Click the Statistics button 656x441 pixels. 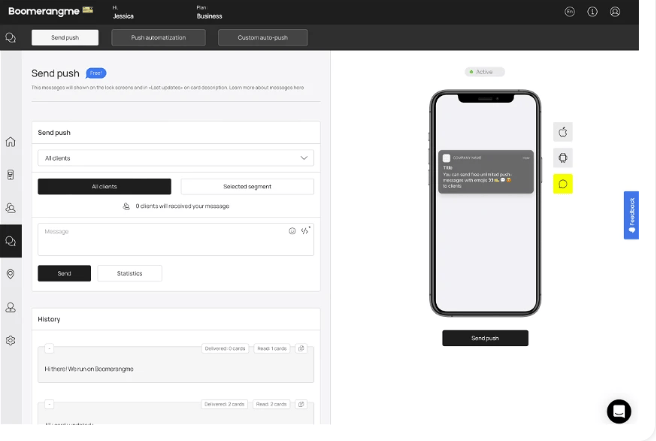pyautogui.click(x=130, y=273)
